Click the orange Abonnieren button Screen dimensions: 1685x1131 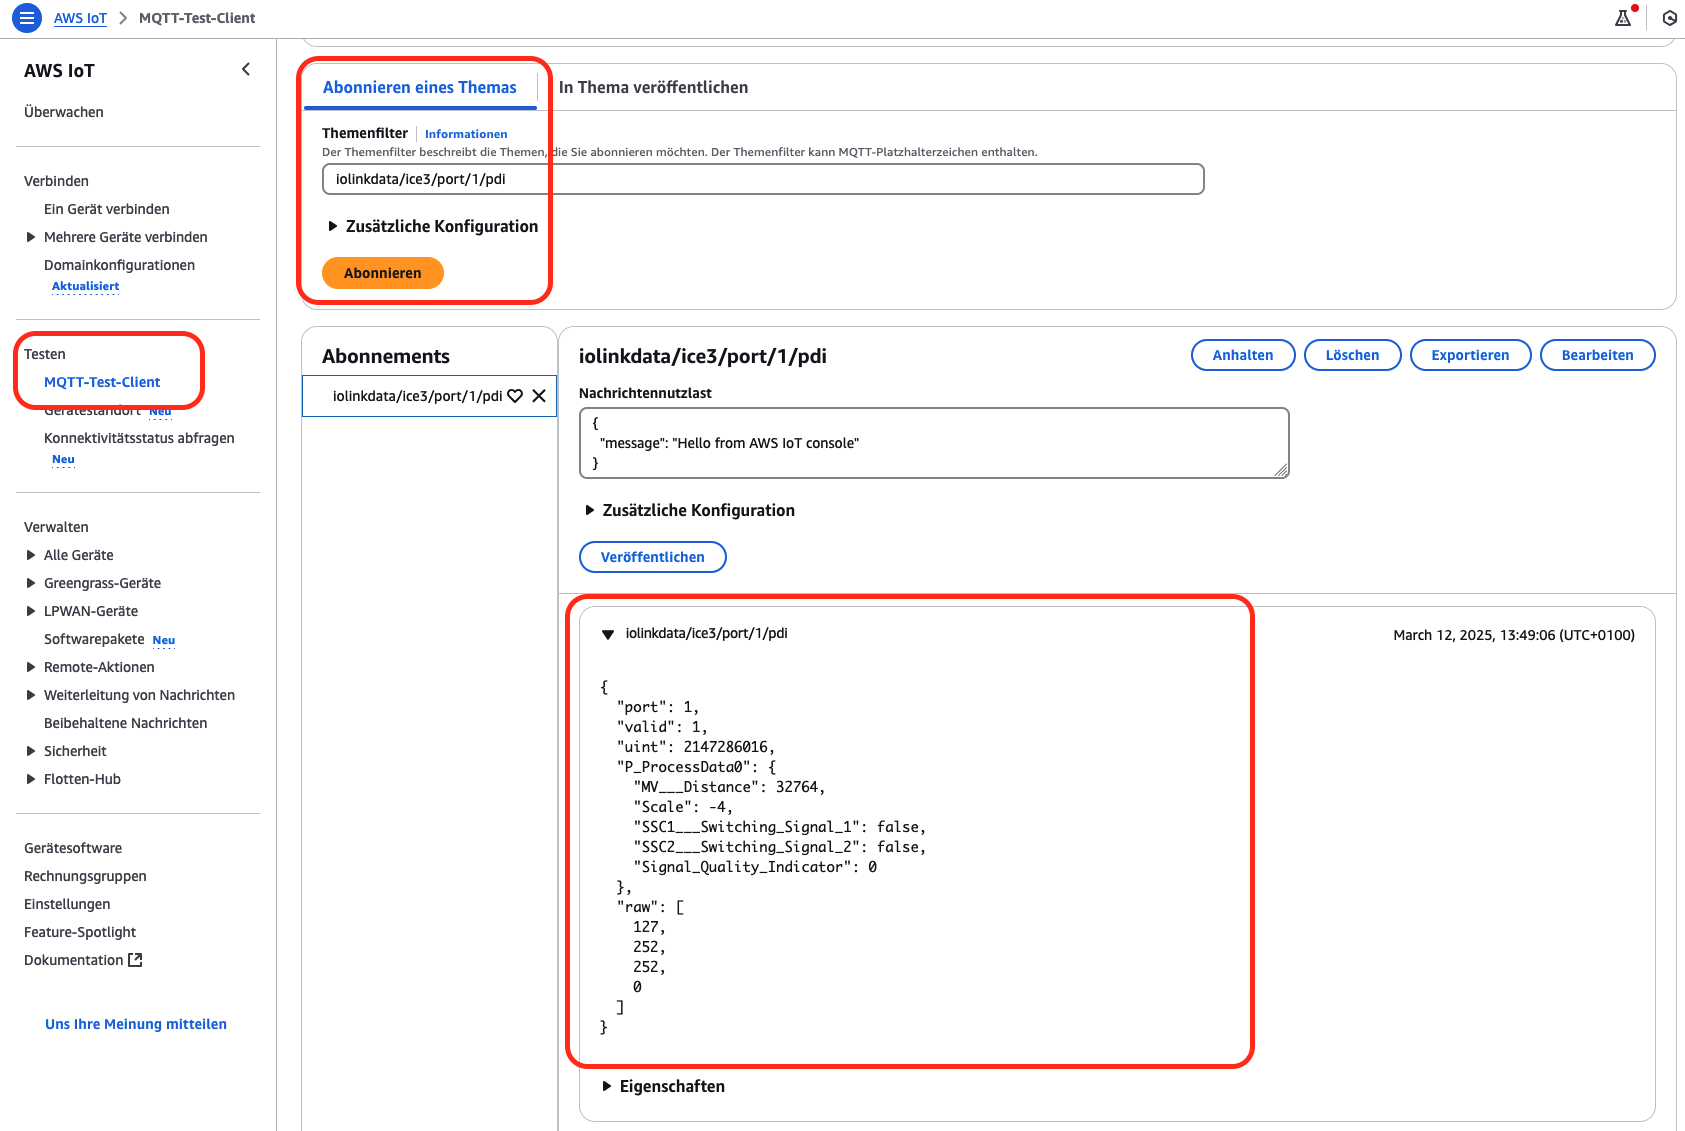tap(383, 273)
